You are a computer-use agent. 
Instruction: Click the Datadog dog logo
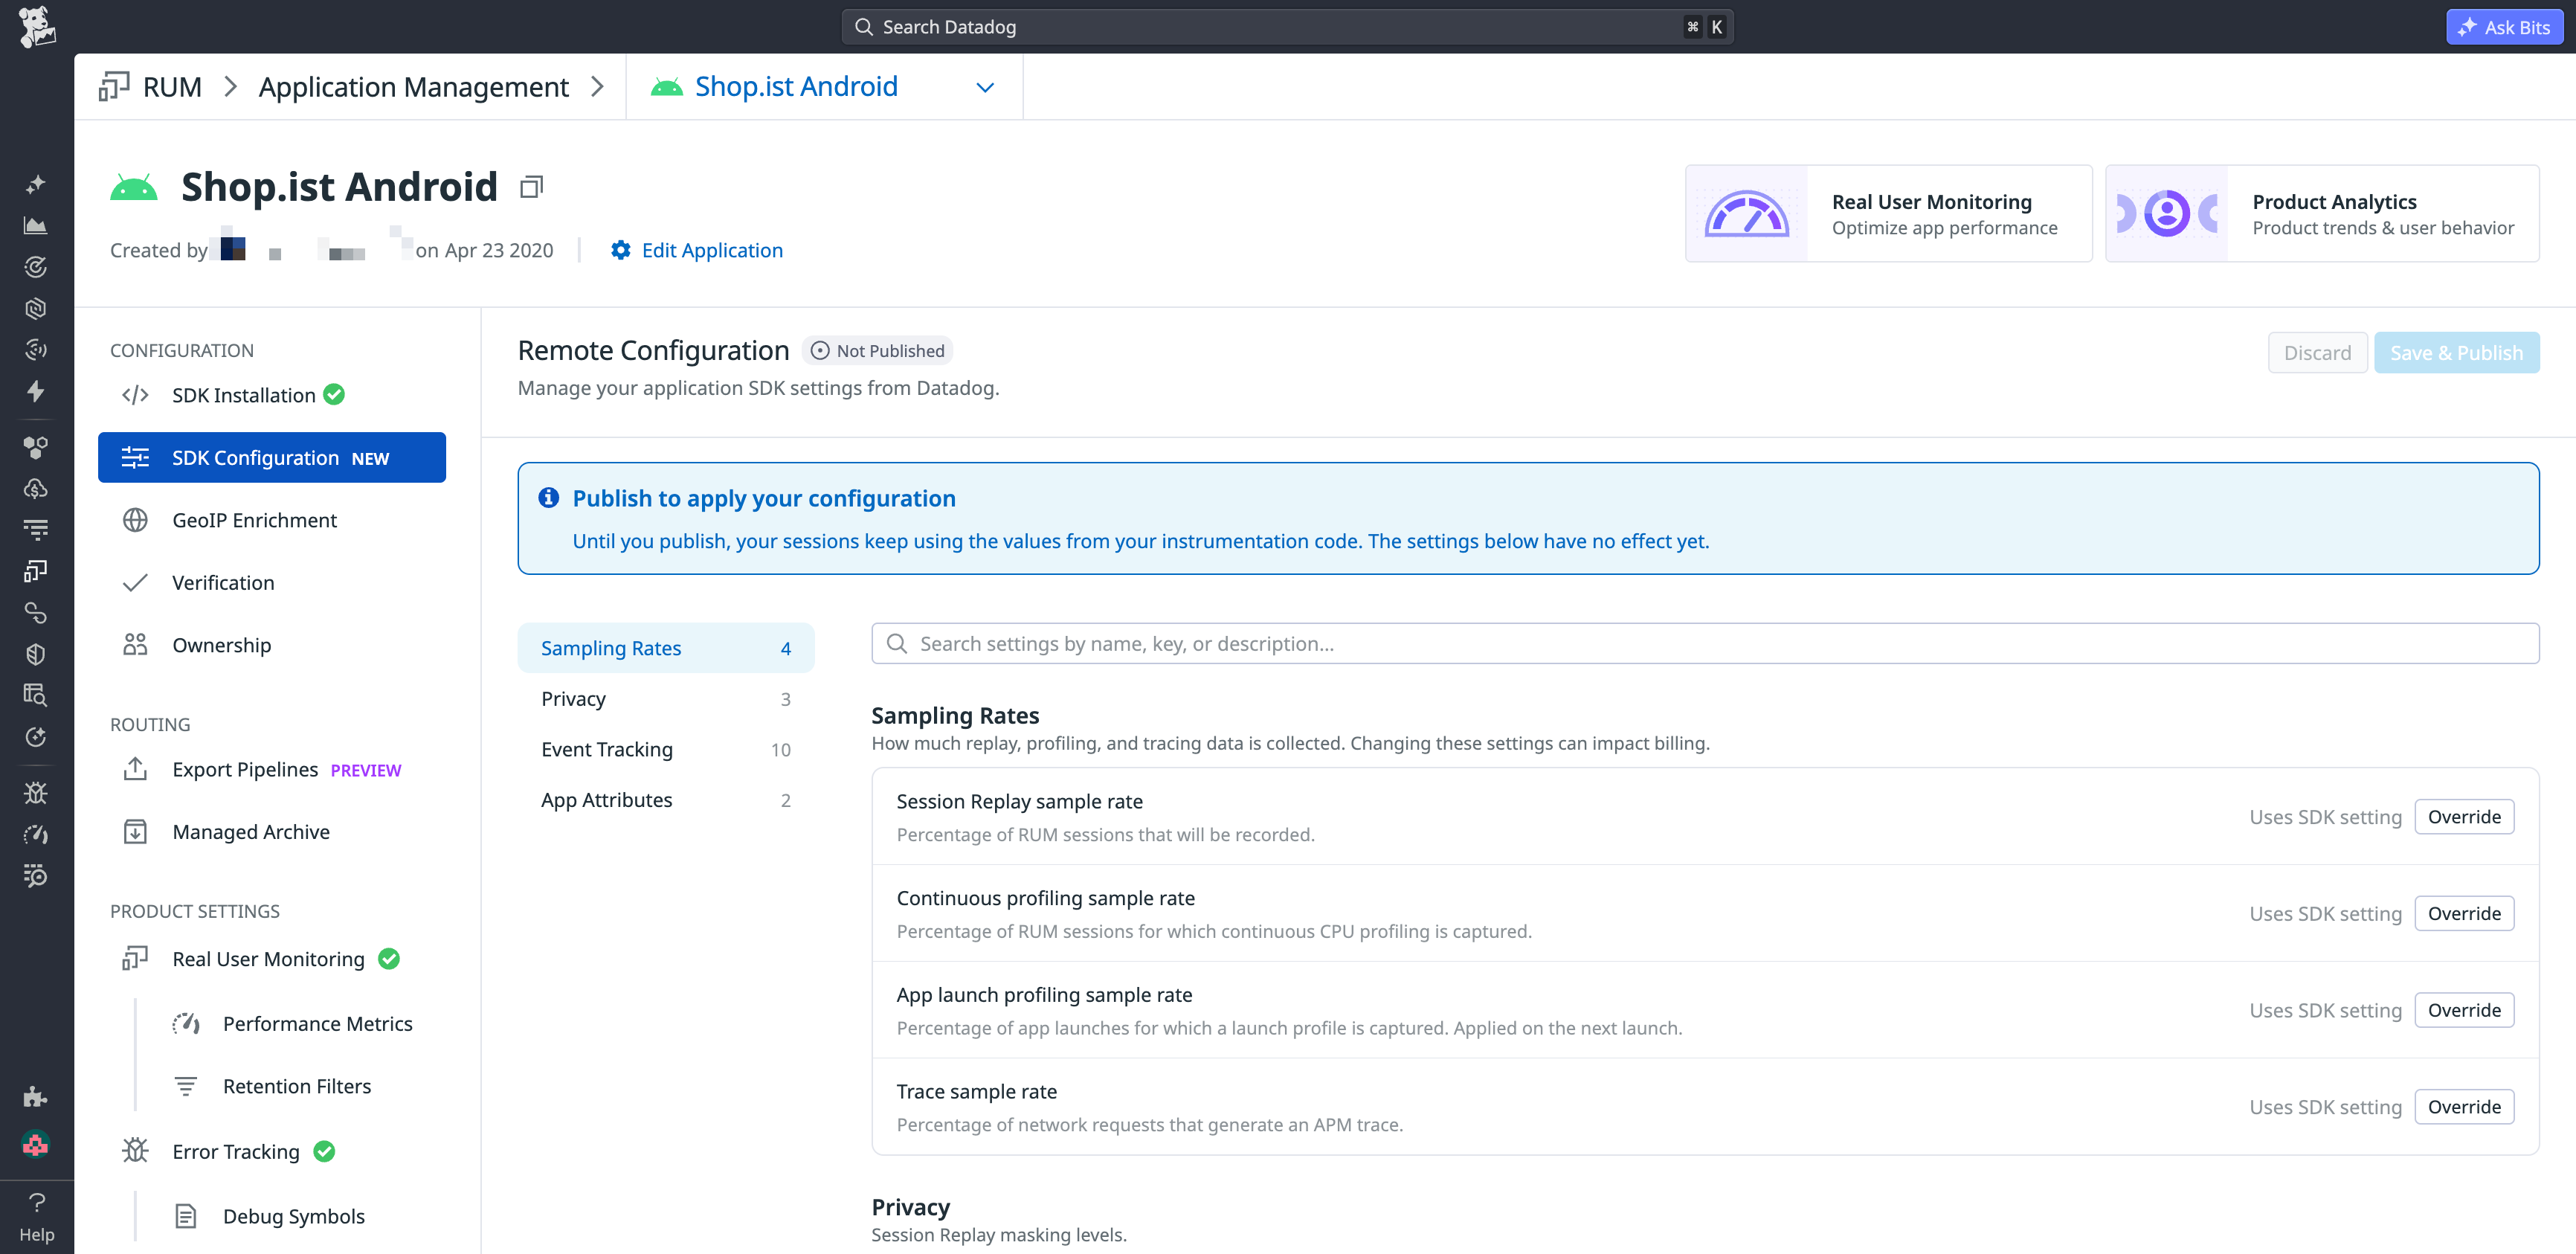click(x=36, y=26)
